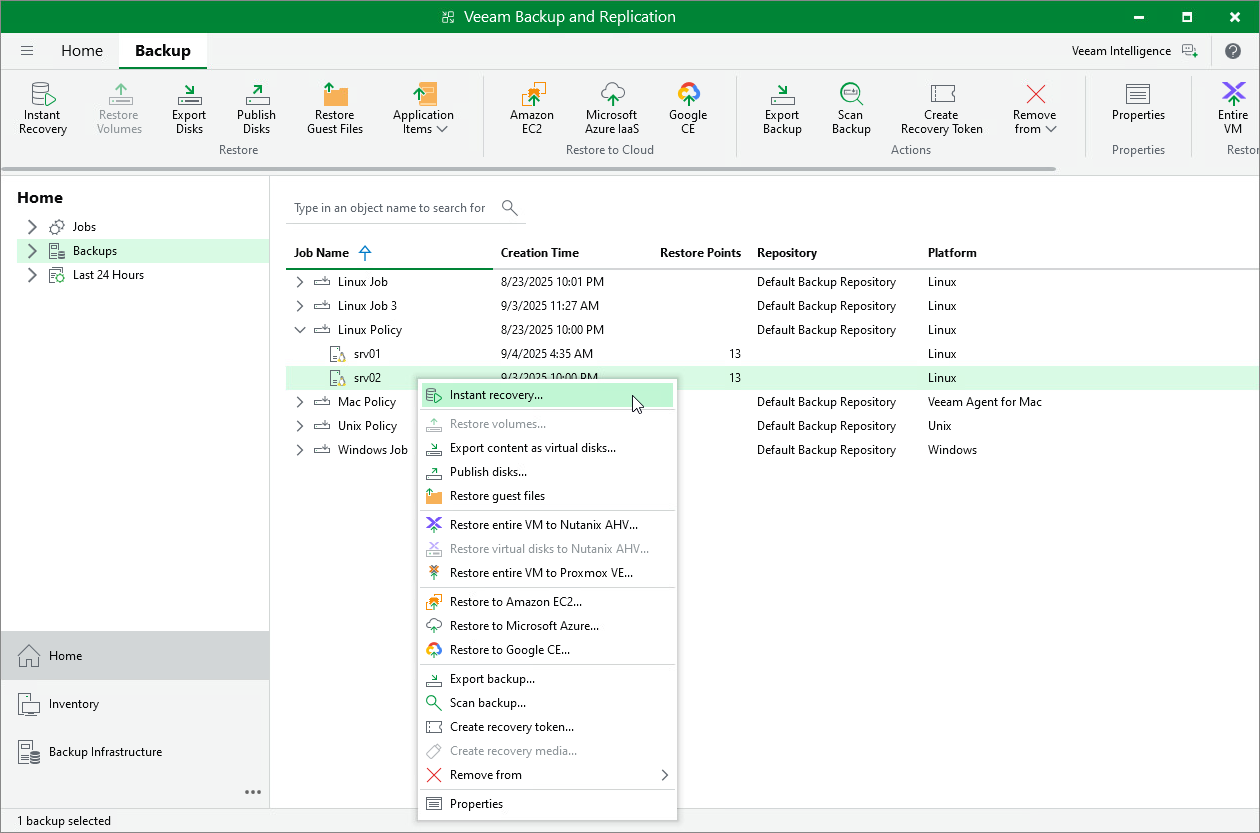This screenshot has height=833, width=1260.
Task: Click the Publish Disks icon
Action: [256, 105]
